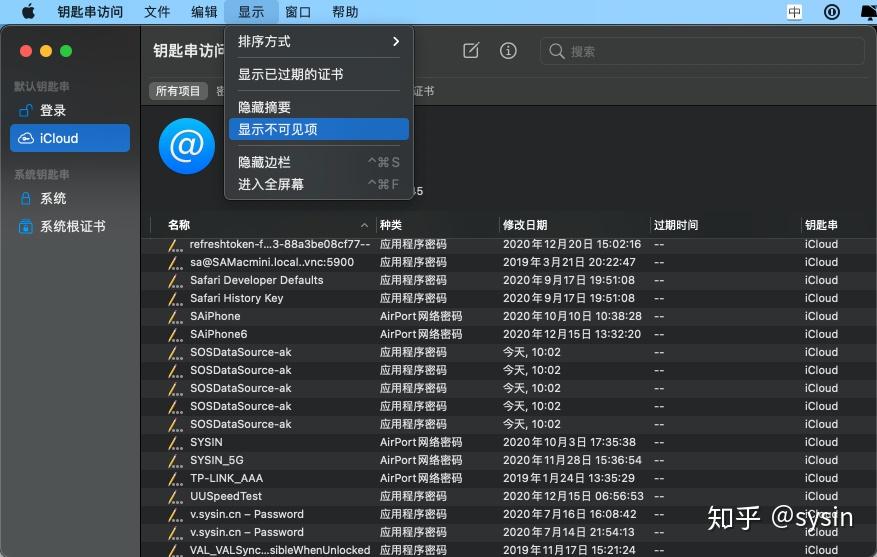Click the 1Password-style circle icon in menu bar
877x557 pixels.
(832, 12)
